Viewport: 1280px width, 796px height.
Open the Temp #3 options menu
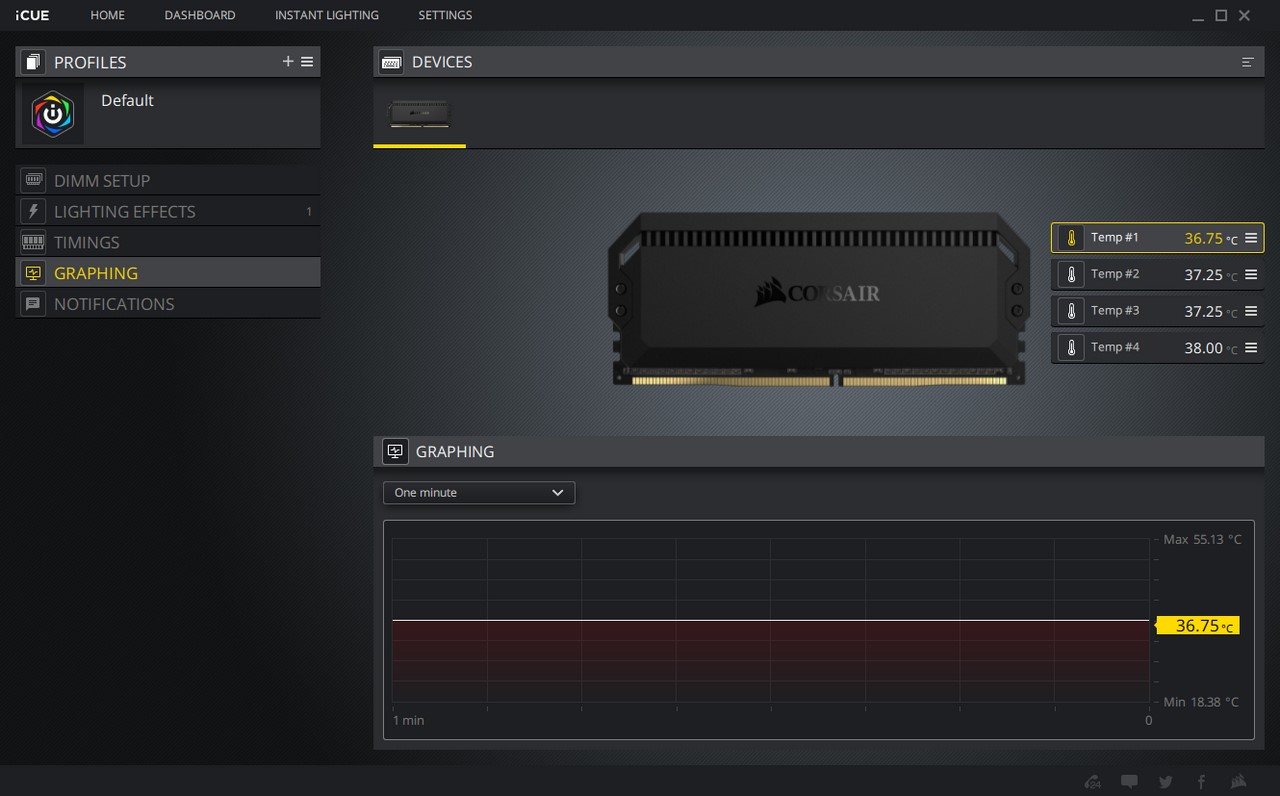point(1251,311)
